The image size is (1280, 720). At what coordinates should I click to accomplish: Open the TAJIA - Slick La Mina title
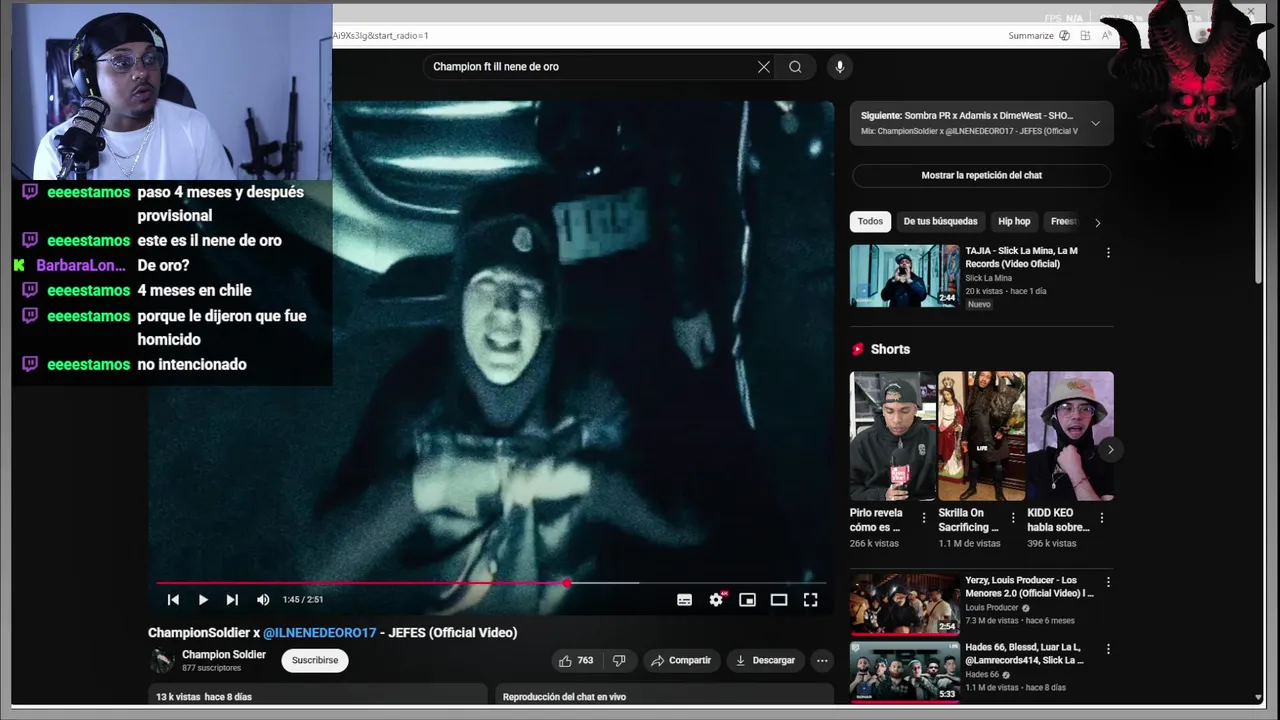click(x=1021, y=257)
